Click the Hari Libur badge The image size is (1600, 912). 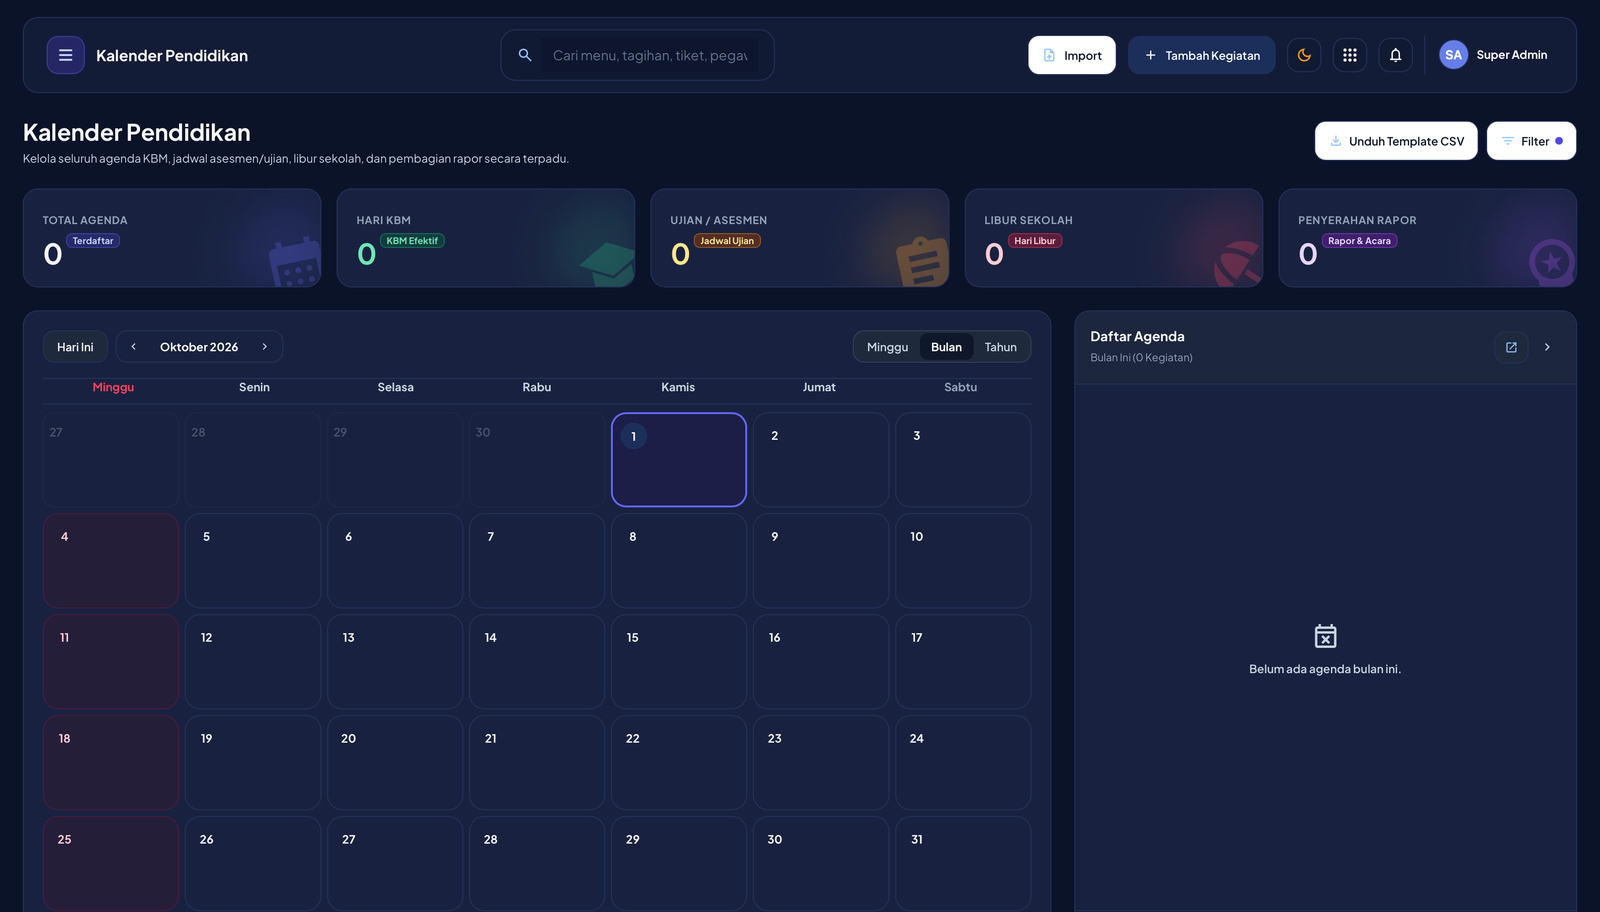(1035, 241)
